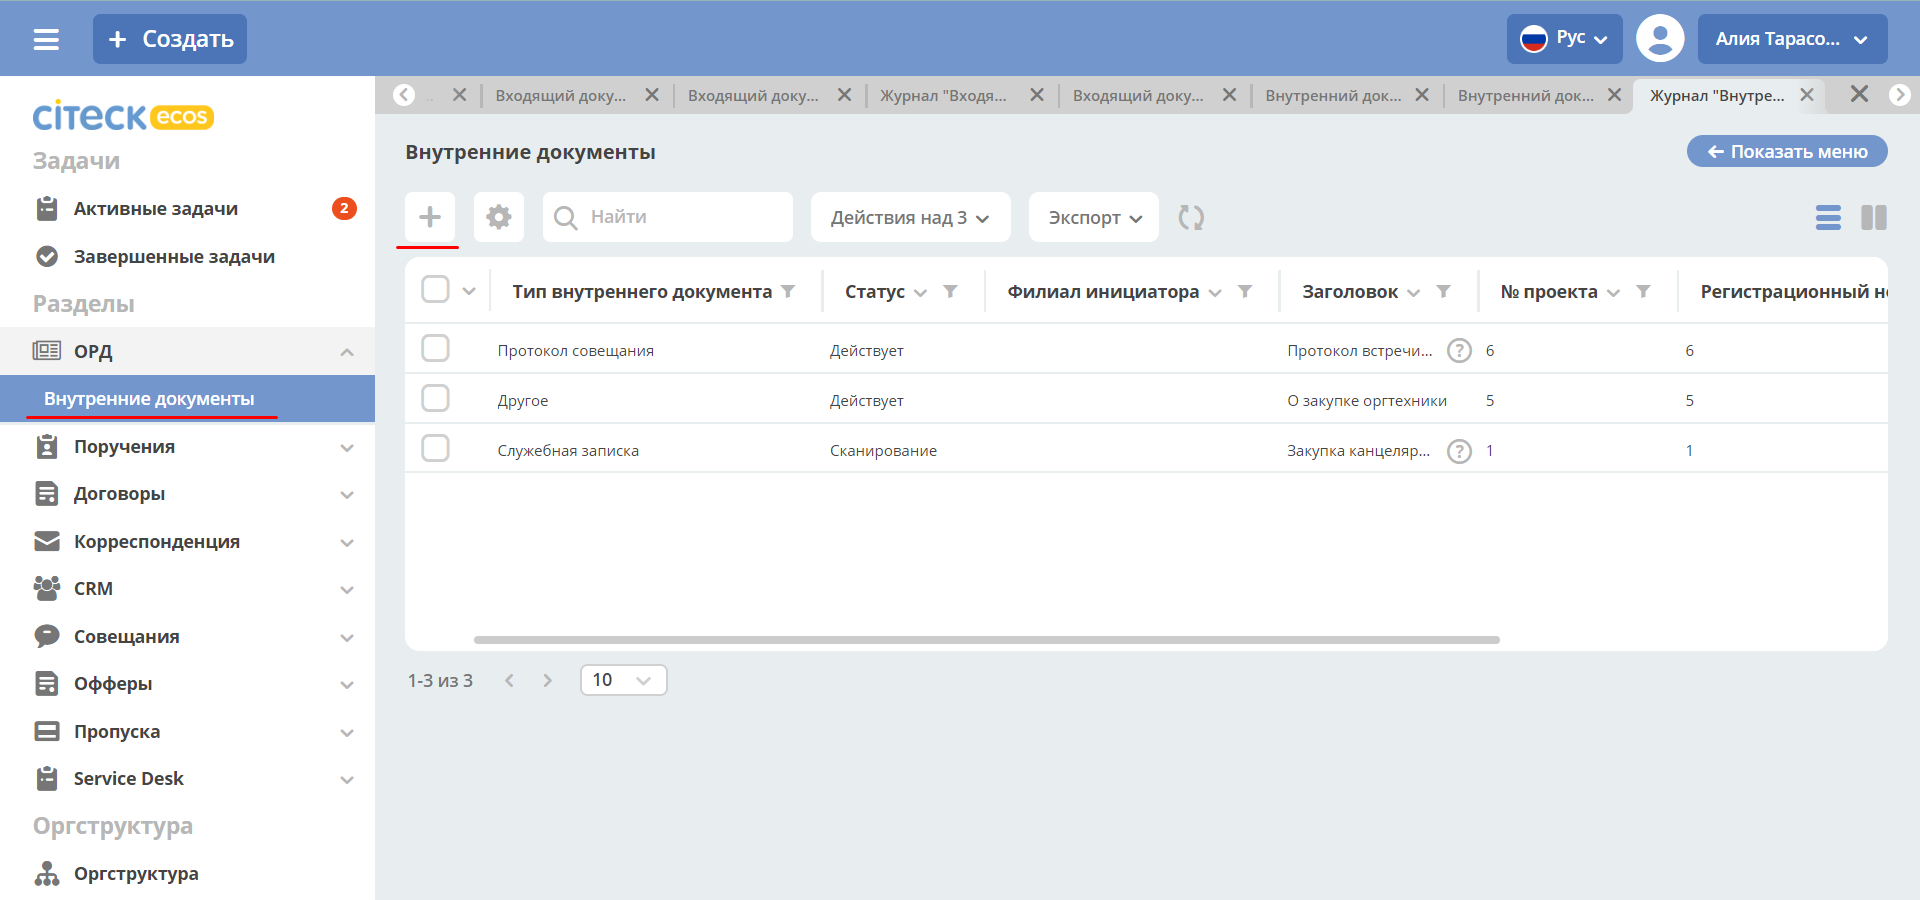Expand the Офферы section

click(347, 685)
